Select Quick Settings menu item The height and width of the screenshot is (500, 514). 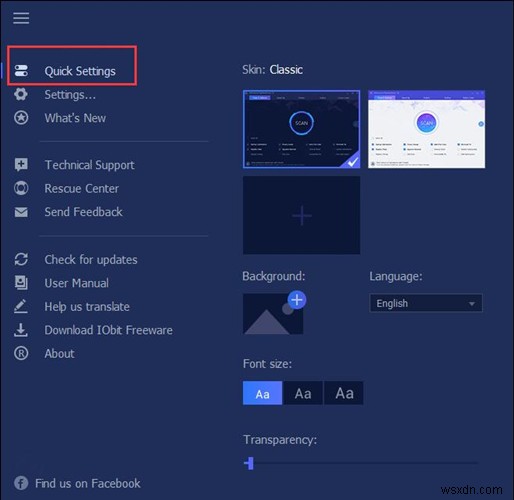tap(80, 71)
